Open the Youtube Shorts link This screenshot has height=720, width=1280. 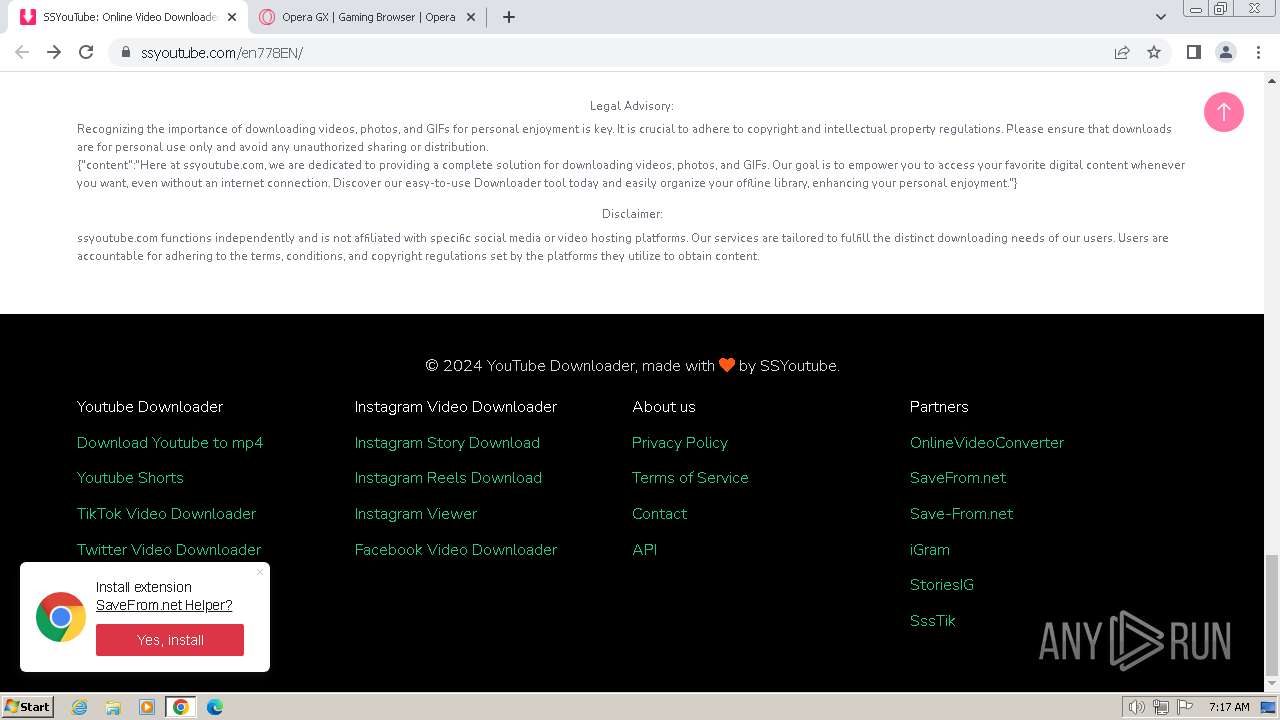point(130,478)
